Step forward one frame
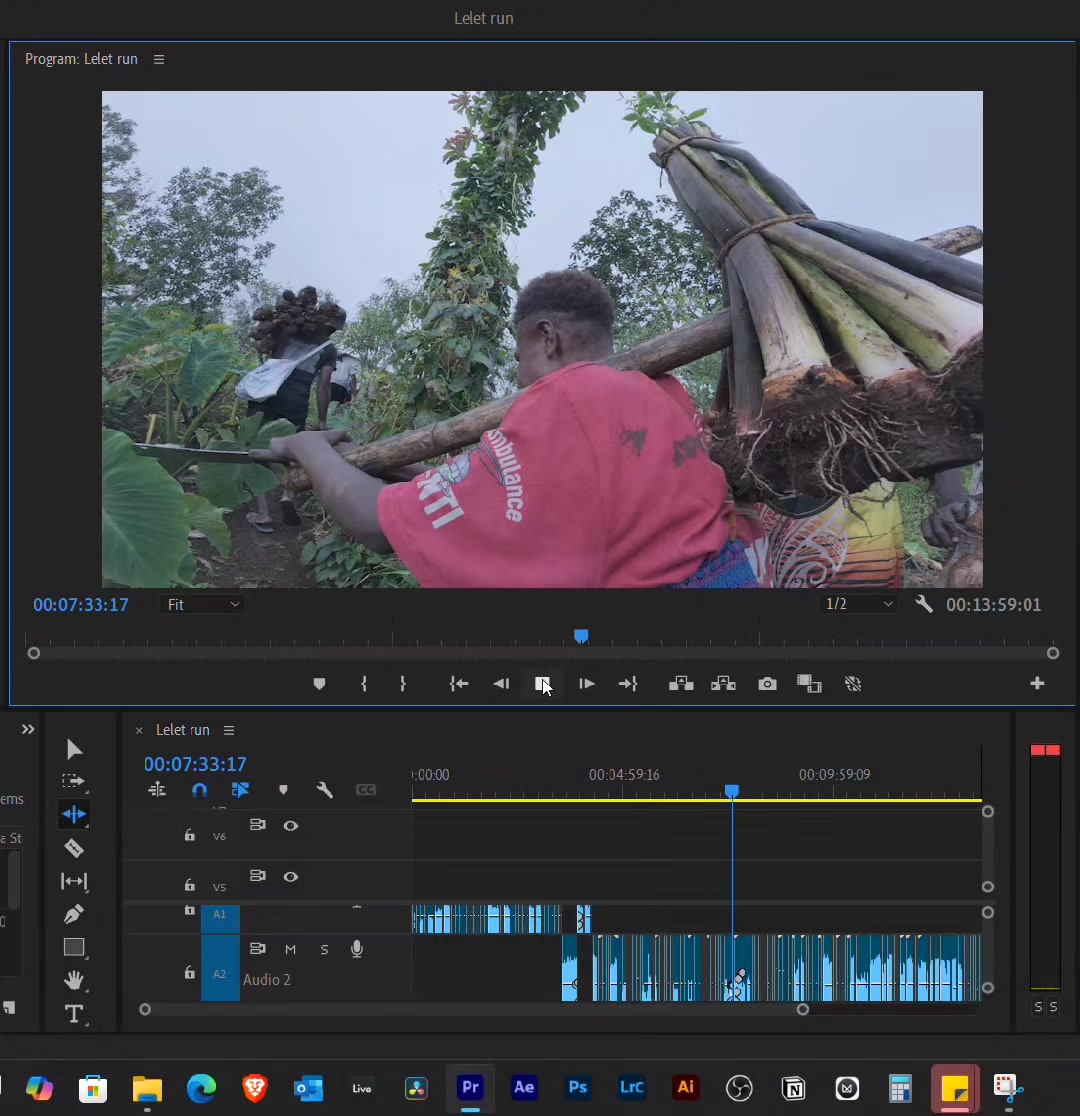1080x1116 pixels. pos(587,684)
